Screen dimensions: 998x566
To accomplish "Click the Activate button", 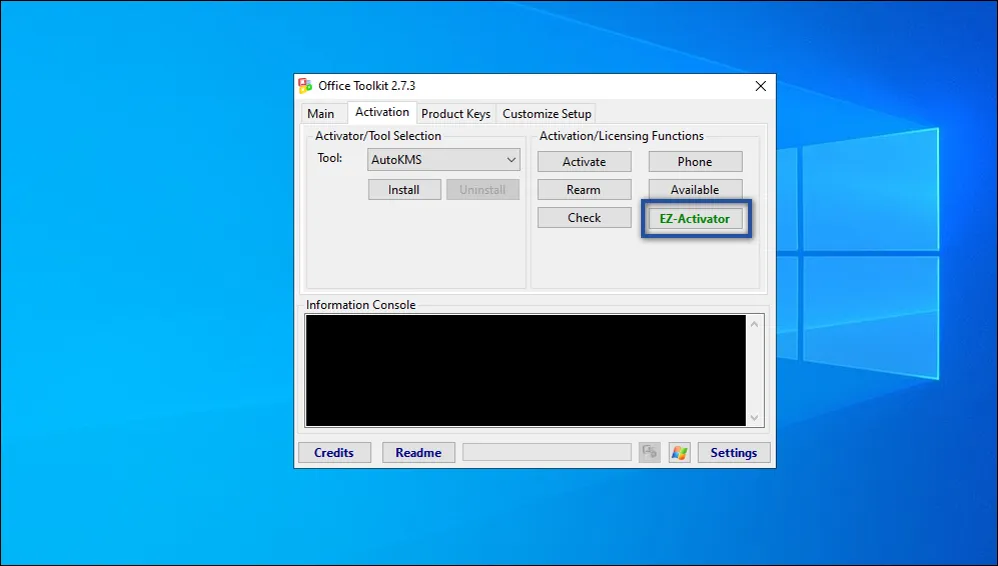I will (584, 162).
